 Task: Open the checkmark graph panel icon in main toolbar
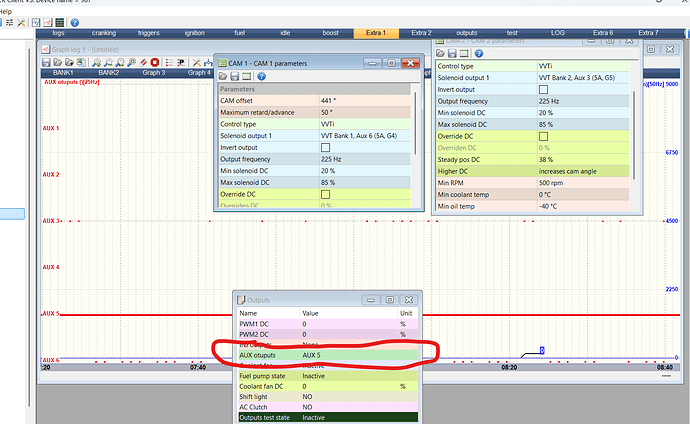[x=36, y=22]
